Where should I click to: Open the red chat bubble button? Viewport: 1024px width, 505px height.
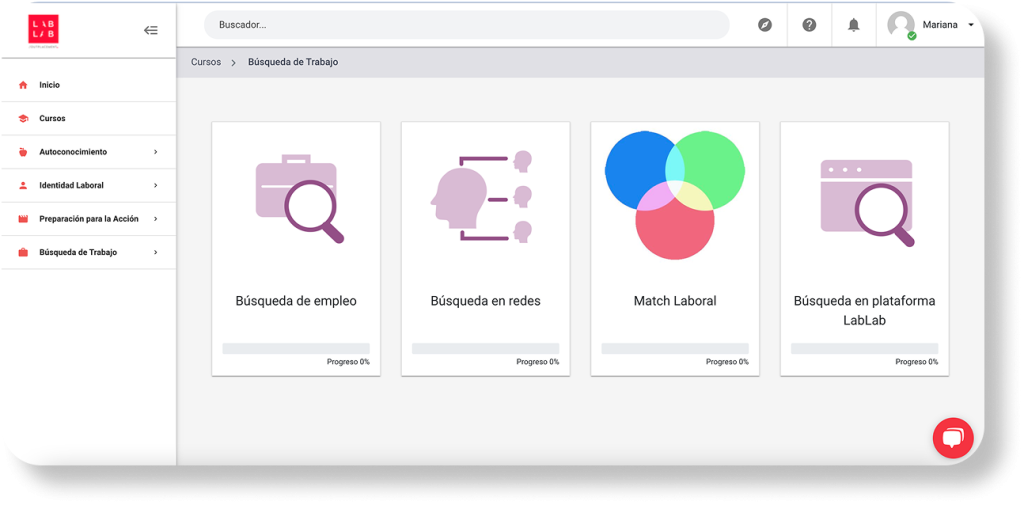click(952, 437)
